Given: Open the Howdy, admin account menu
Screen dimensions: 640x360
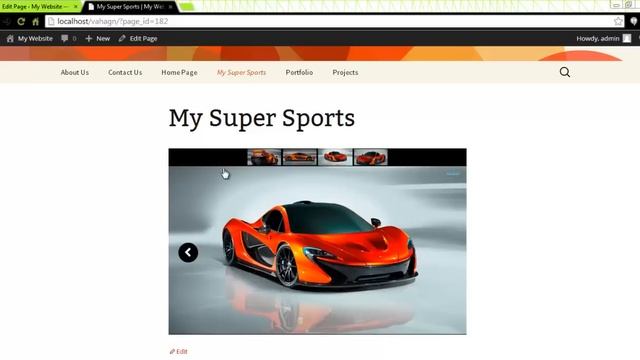Looking at the screenshot, I should tap(603, 38).
